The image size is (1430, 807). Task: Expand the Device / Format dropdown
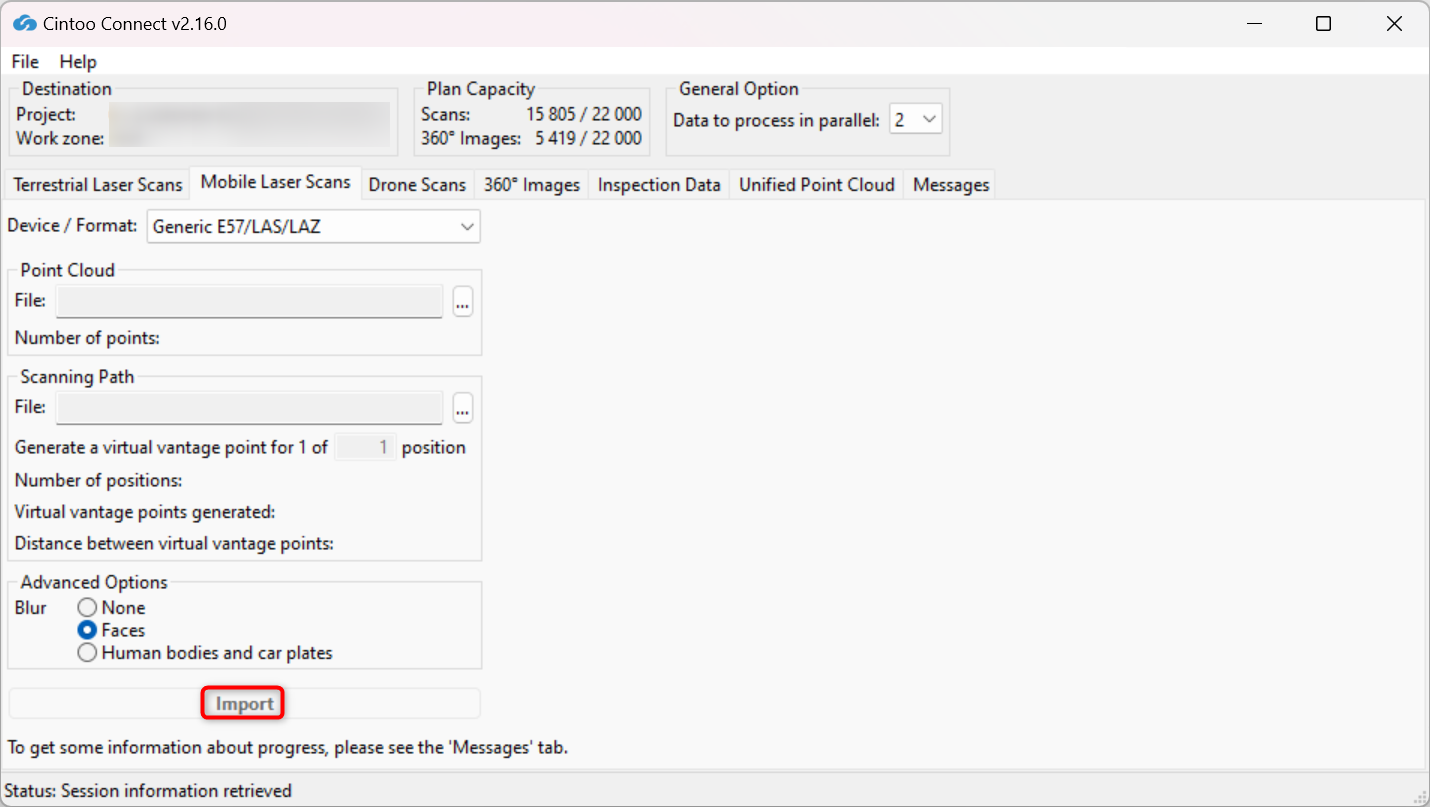pyautogui.click(x=314, y=227)
